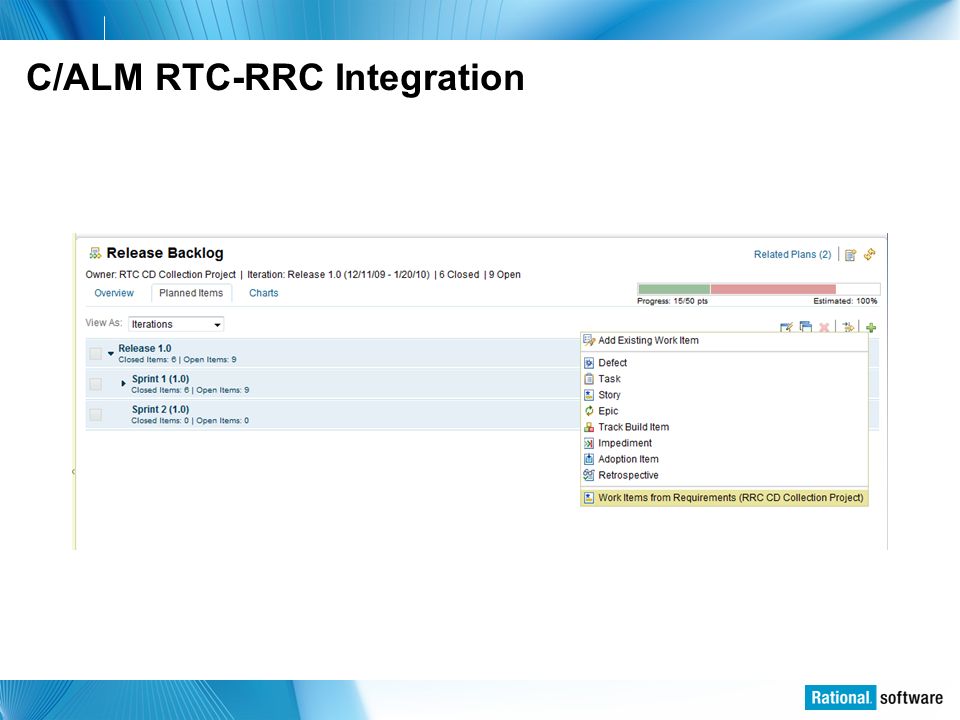Expand the Sprint 1 (1.0) iteration
Image resolution: width=960 pixels, height=720 pixels.
123,383
